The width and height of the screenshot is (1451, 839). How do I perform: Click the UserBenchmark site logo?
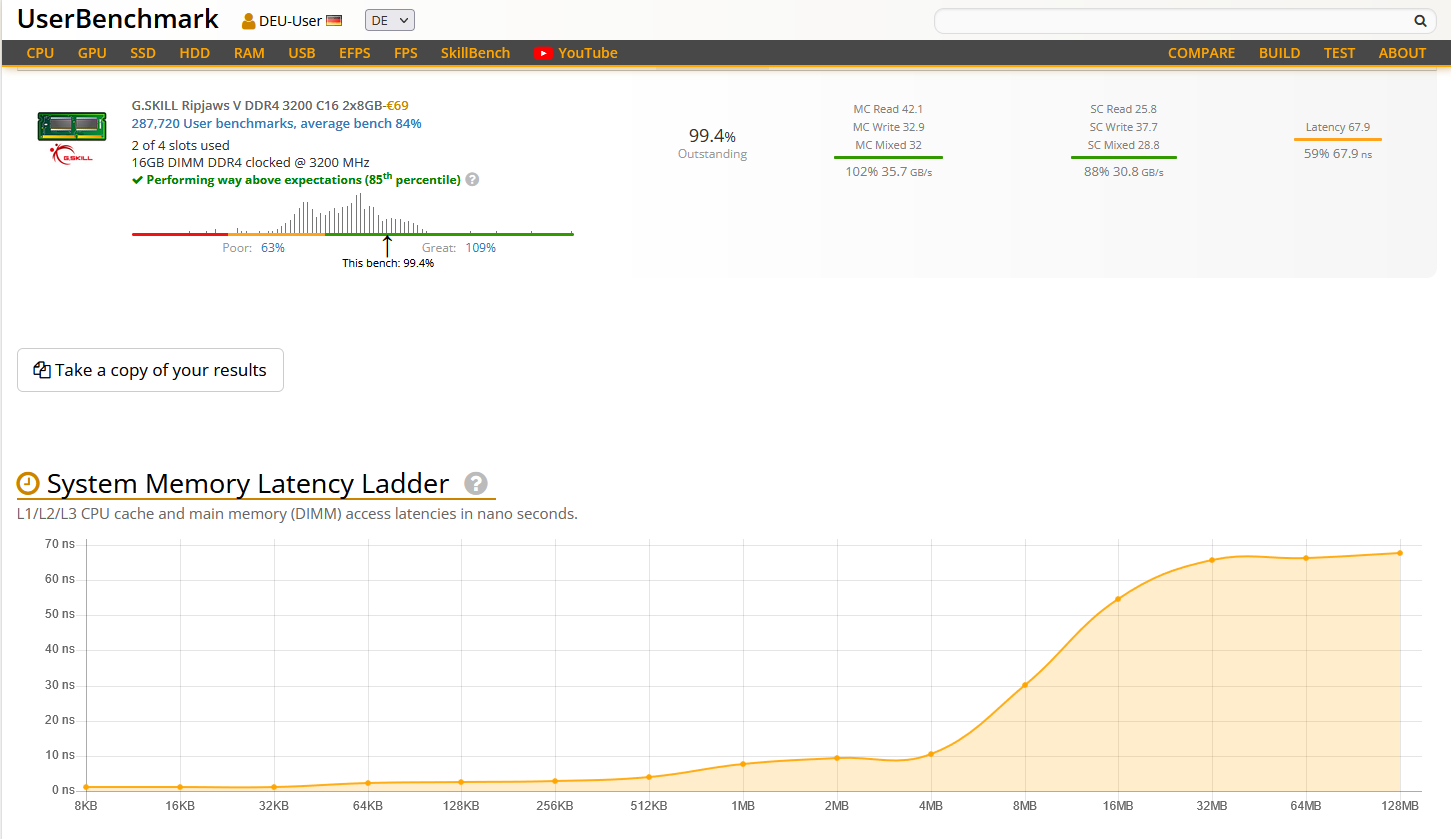coord(118,18)
